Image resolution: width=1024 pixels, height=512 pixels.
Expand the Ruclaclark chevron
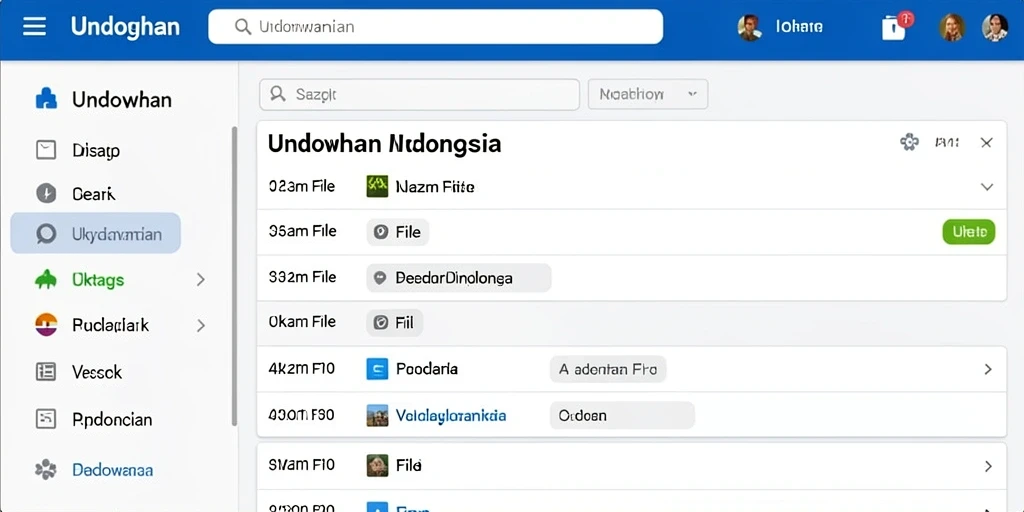pyautogui.click(x=200, y=325)
